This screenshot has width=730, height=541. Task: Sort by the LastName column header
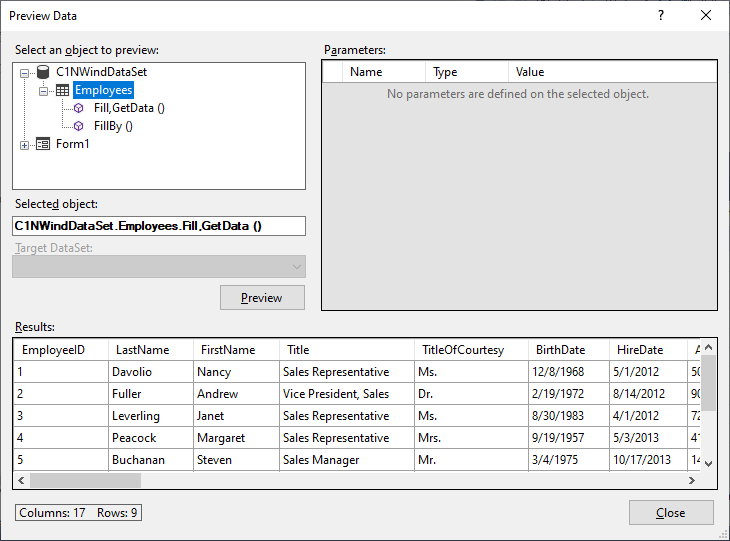(x=142, y=350)
